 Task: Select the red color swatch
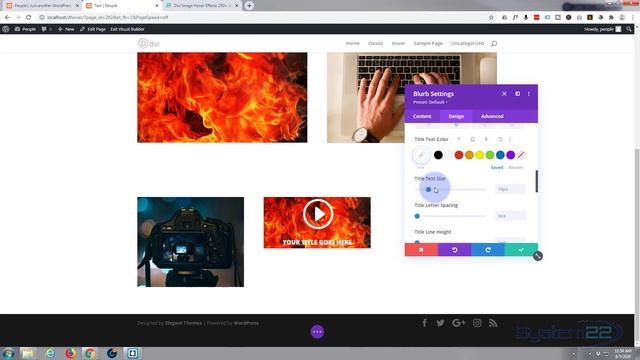459,155
